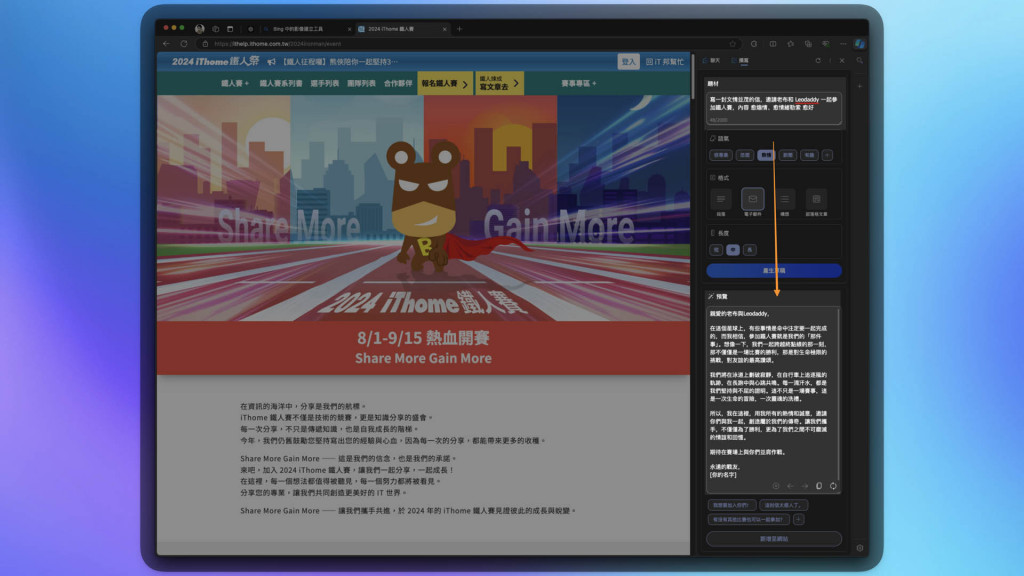The image size is (1024, 576).
Task: Click the plus icon on the sidebar rail
Action: pos(859,86)
